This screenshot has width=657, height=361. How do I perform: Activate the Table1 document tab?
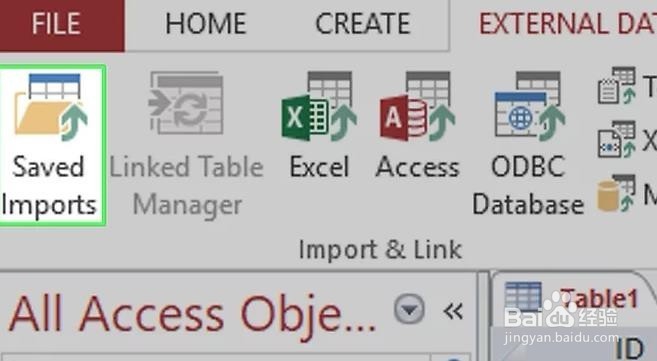coord(574,299)
